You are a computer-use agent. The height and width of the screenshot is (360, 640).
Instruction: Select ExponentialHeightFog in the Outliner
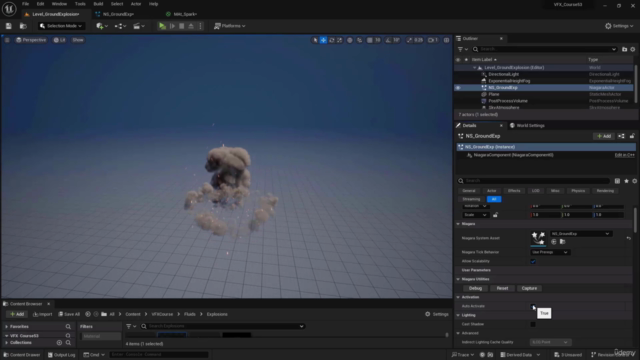509,81
